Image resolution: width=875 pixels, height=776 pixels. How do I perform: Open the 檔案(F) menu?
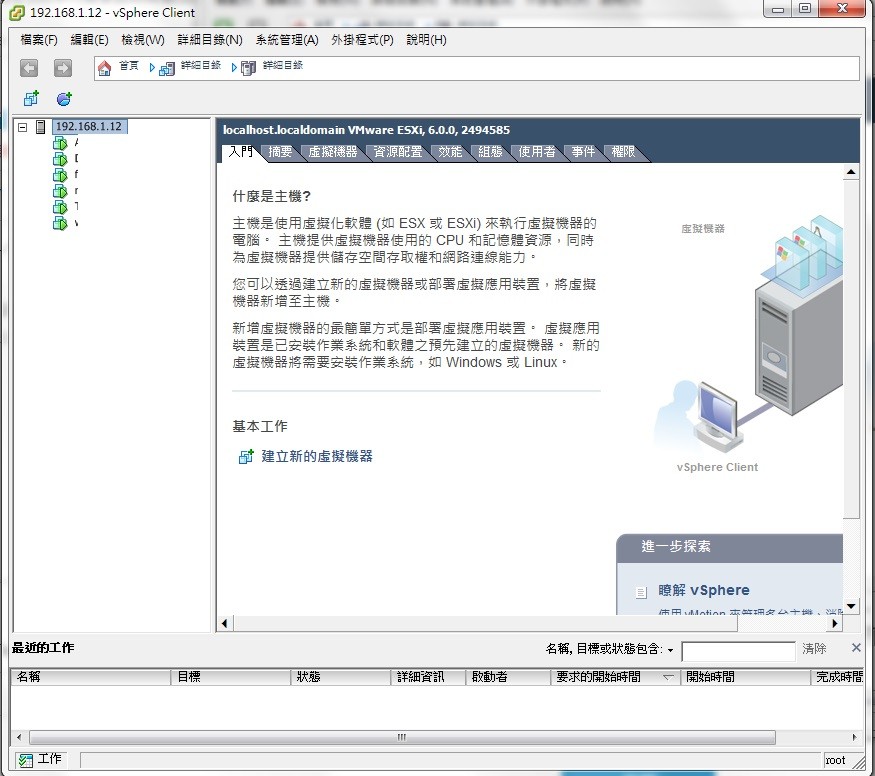click(x=39, y=40)
